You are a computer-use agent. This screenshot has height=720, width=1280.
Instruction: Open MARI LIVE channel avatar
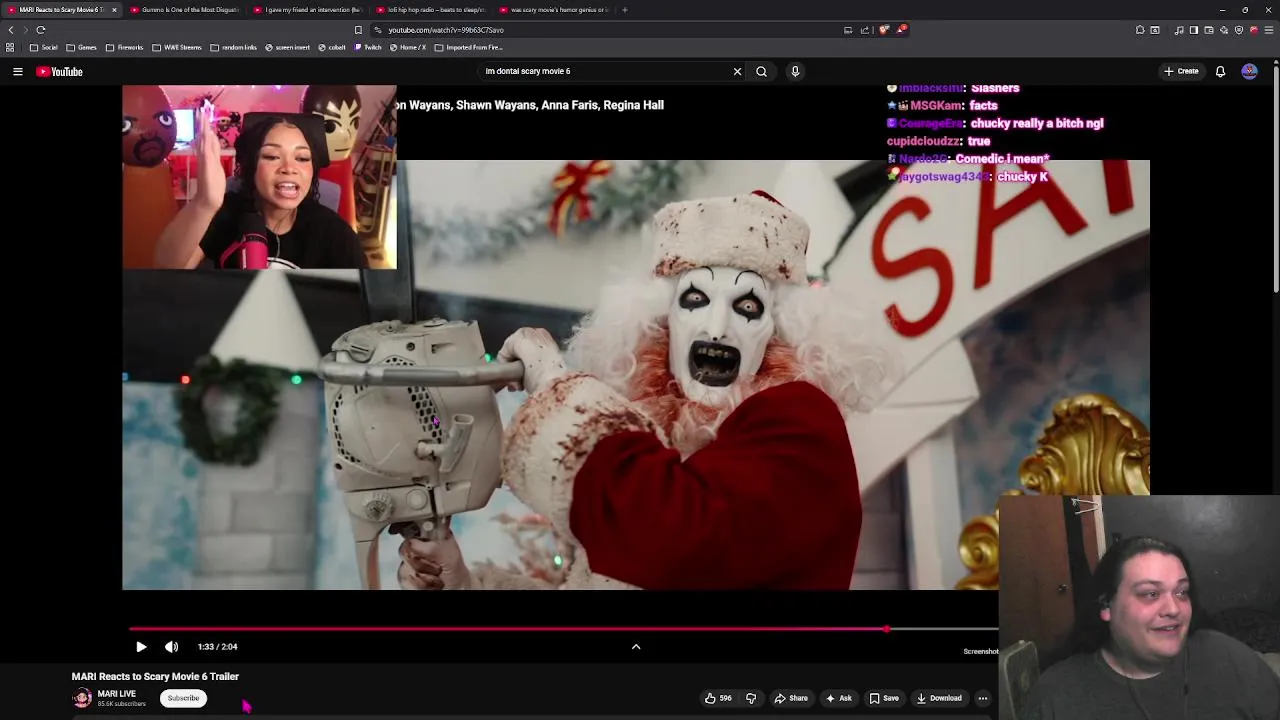coord(82,698)
